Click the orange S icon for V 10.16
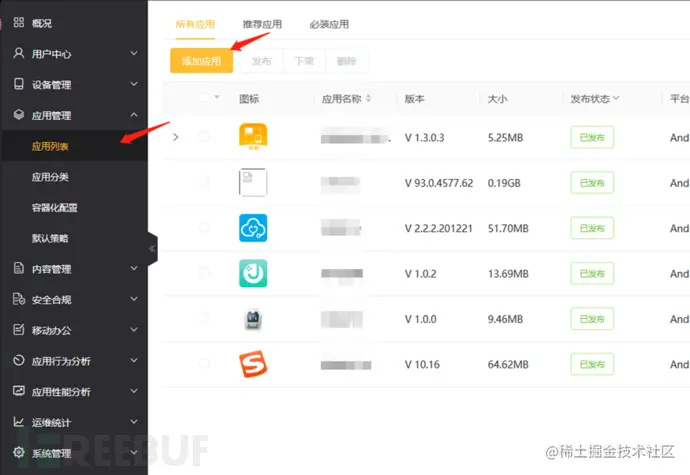Image resolution: width=690 pixels, height=475 pixels. click(253, 364)
